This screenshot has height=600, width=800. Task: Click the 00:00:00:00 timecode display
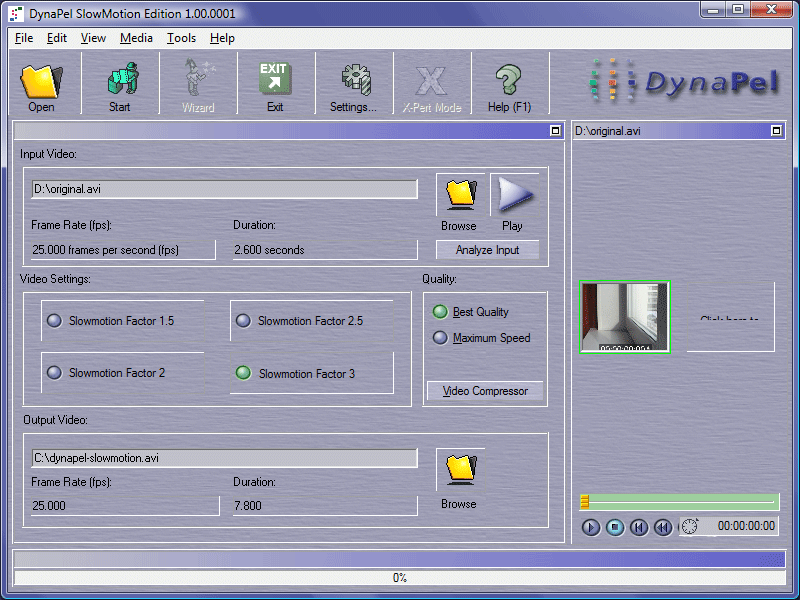746,526
